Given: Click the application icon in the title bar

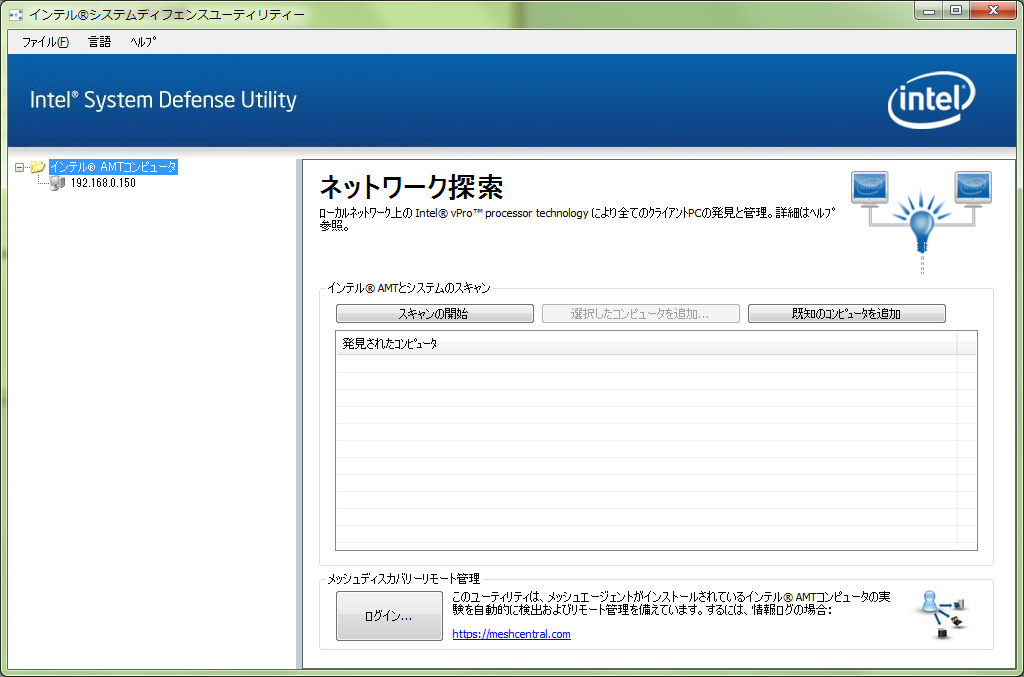Looking at the screenshot, I should [16, 14].
